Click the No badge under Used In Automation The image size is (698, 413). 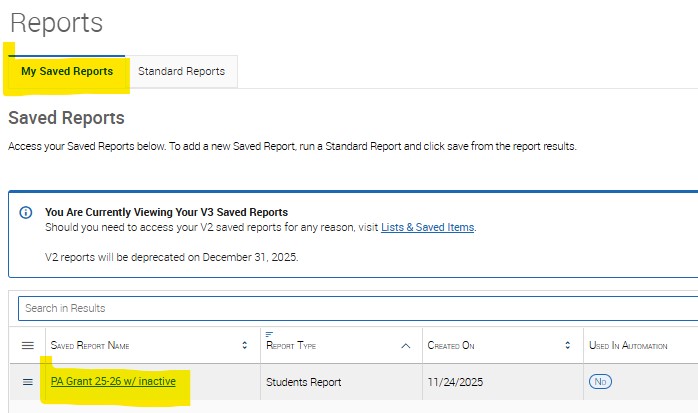pyautogui.click(x=600, y=381)
